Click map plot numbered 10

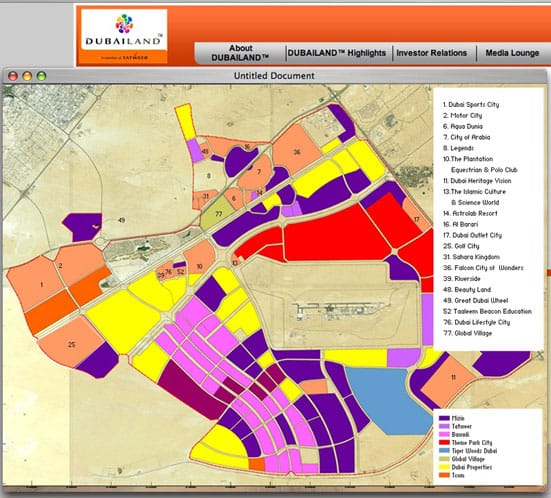point(200,266)
